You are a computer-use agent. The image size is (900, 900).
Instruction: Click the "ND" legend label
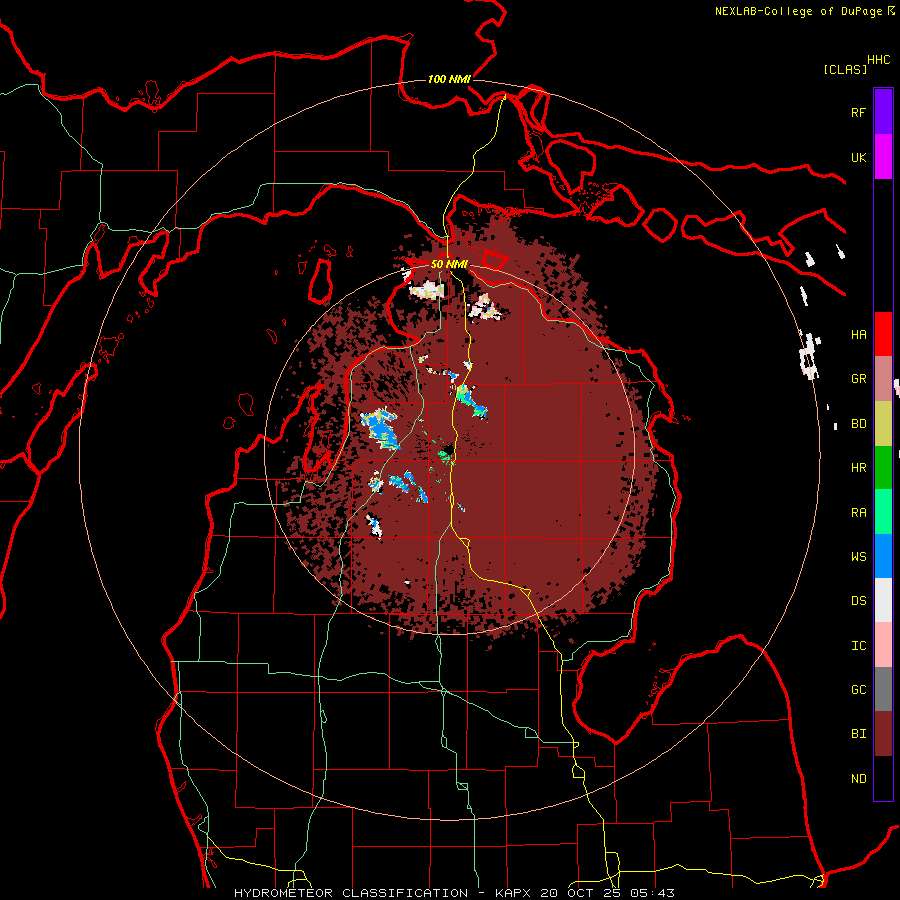pyautogui.click(x=858, y=778)
